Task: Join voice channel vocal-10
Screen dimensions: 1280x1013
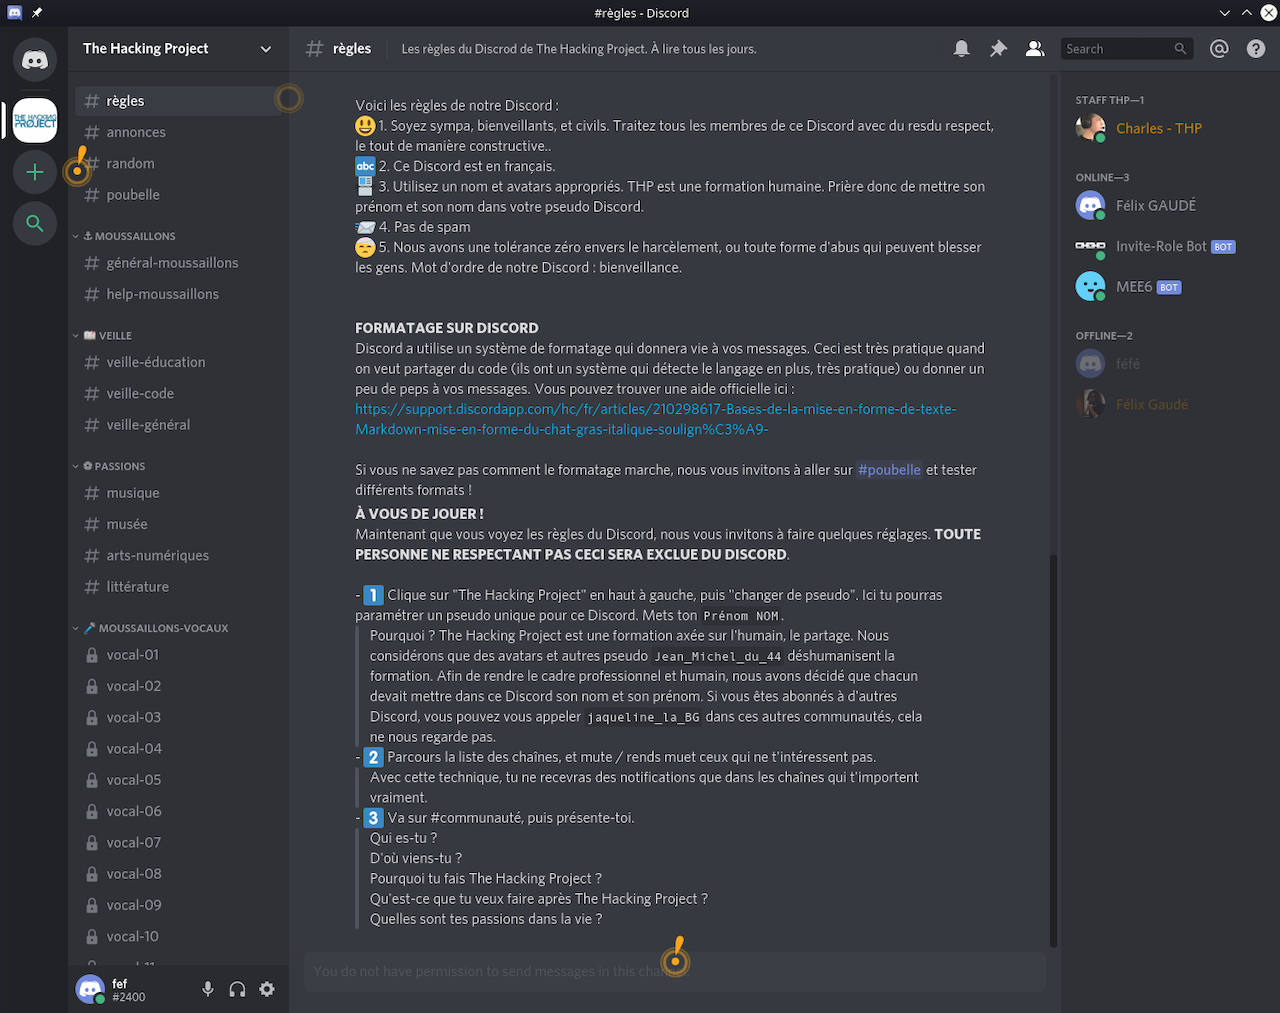Action: (x=178, y=937)
